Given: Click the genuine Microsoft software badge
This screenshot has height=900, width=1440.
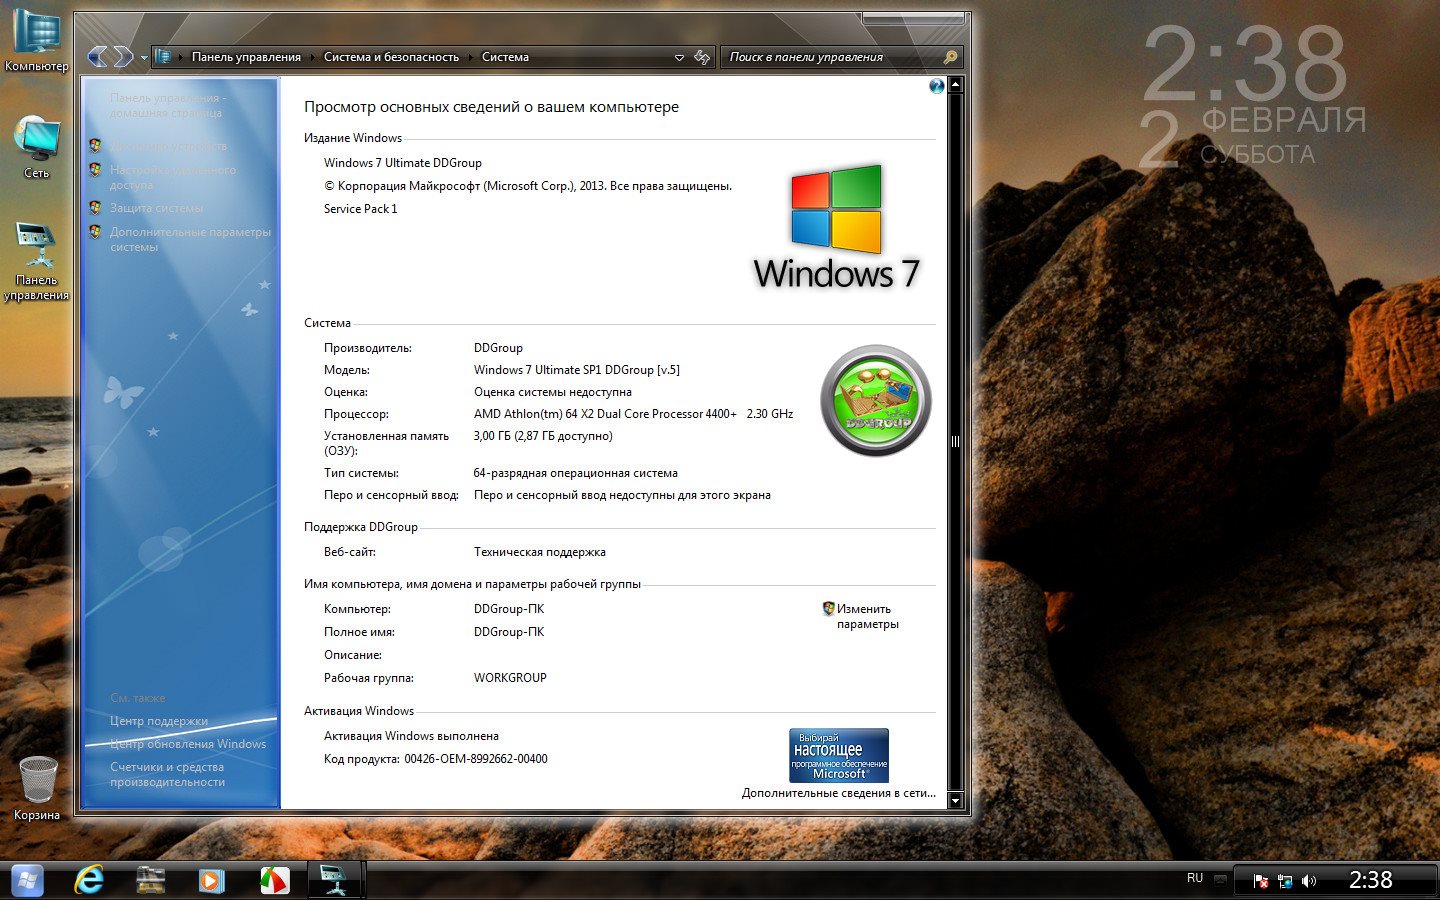Looking at the screenshot, I should (x=839, y=755).
